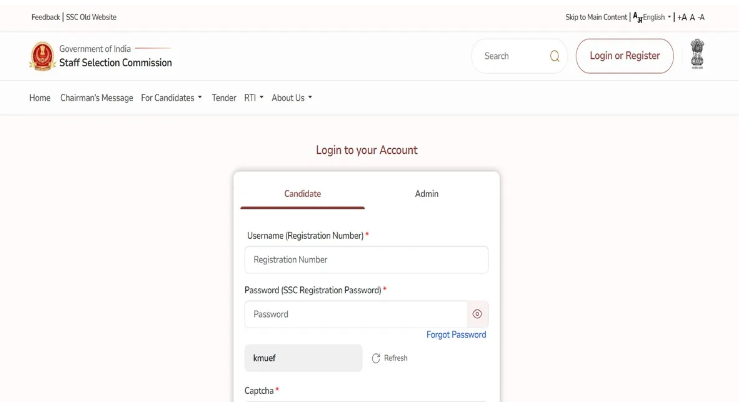Click the language translate icon

[636, 17]
